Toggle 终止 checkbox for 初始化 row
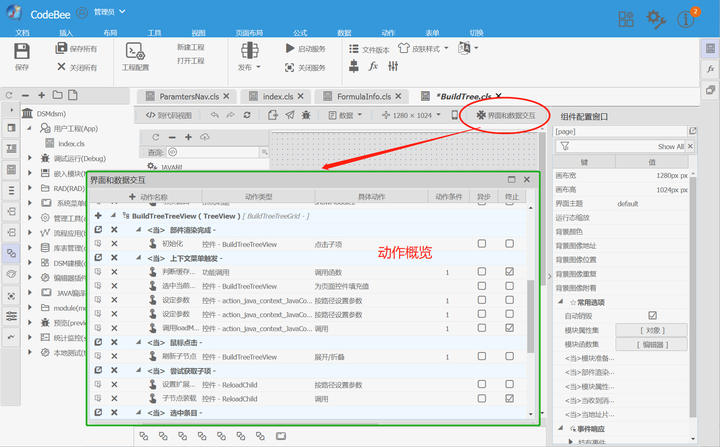Screen dimensions: 720x447 click(x=510, y=243)
